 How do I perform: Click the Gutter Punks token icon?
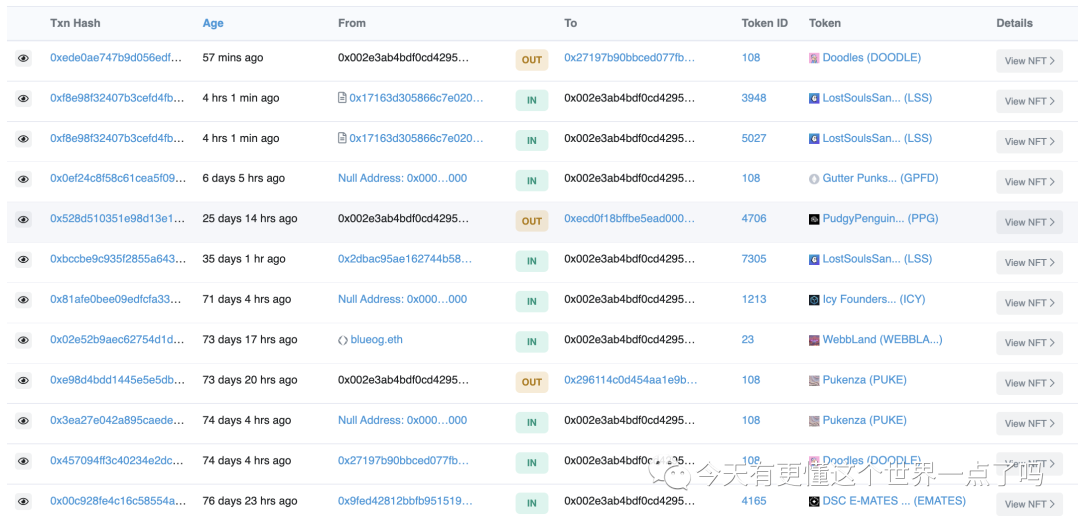pyautogui.click(x=814, y=179)
